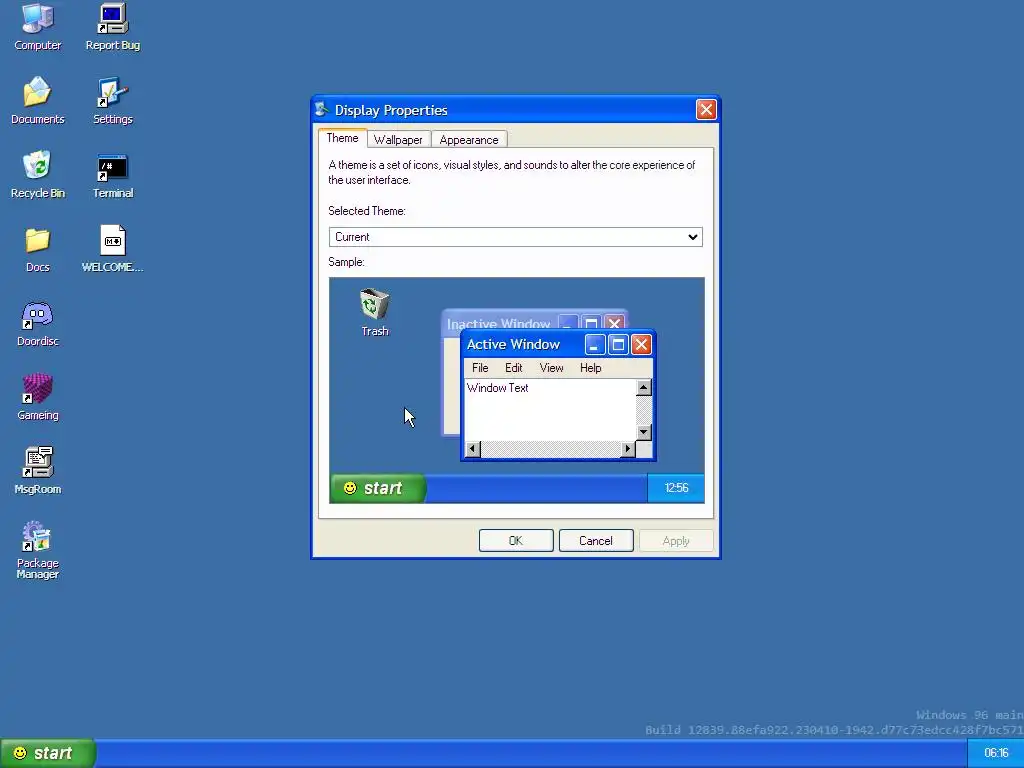Screen dimensions: 1024x768
Task: Click the Inactive Window title in the sample
Action: pyautogui.click(x=498, y=324)
